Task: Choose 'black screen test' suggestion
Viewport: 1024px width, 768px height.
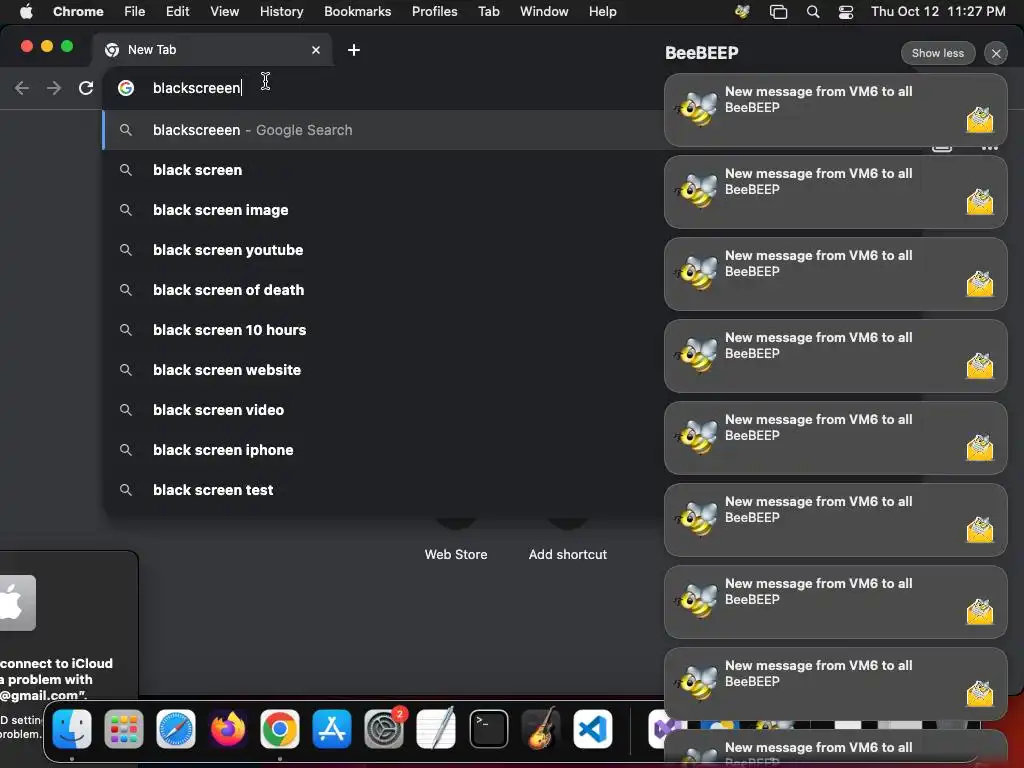Action: [x=383, y=490]
